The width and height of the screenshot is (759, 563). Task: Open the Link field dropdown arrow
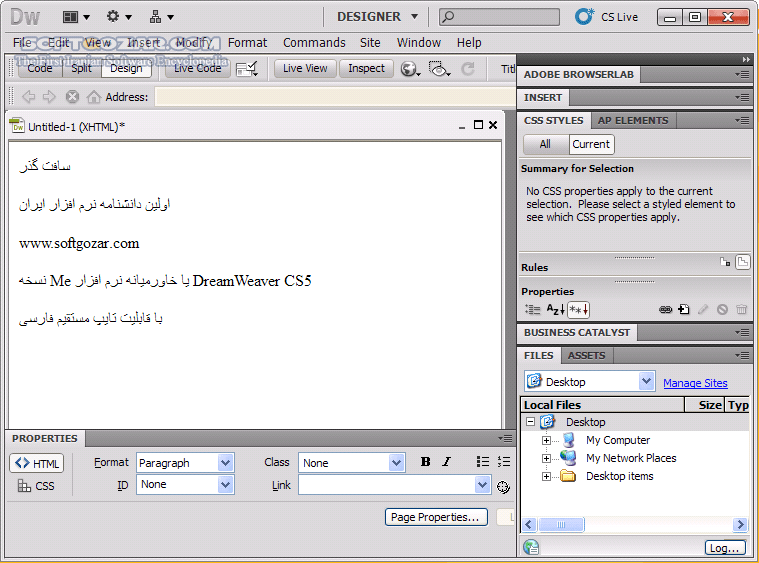pyautogui.click(x=482, y=485)
